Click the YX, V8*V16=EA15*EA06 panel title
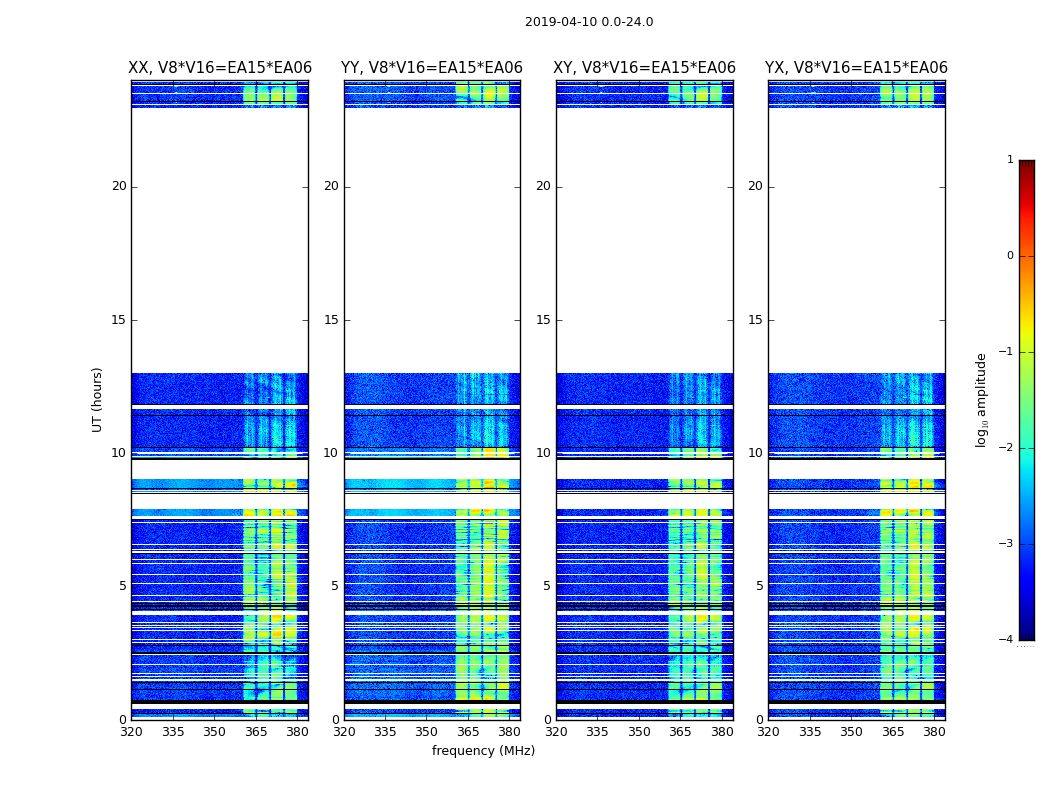This screenshot has width=1050, height=800. coord(856,68)
